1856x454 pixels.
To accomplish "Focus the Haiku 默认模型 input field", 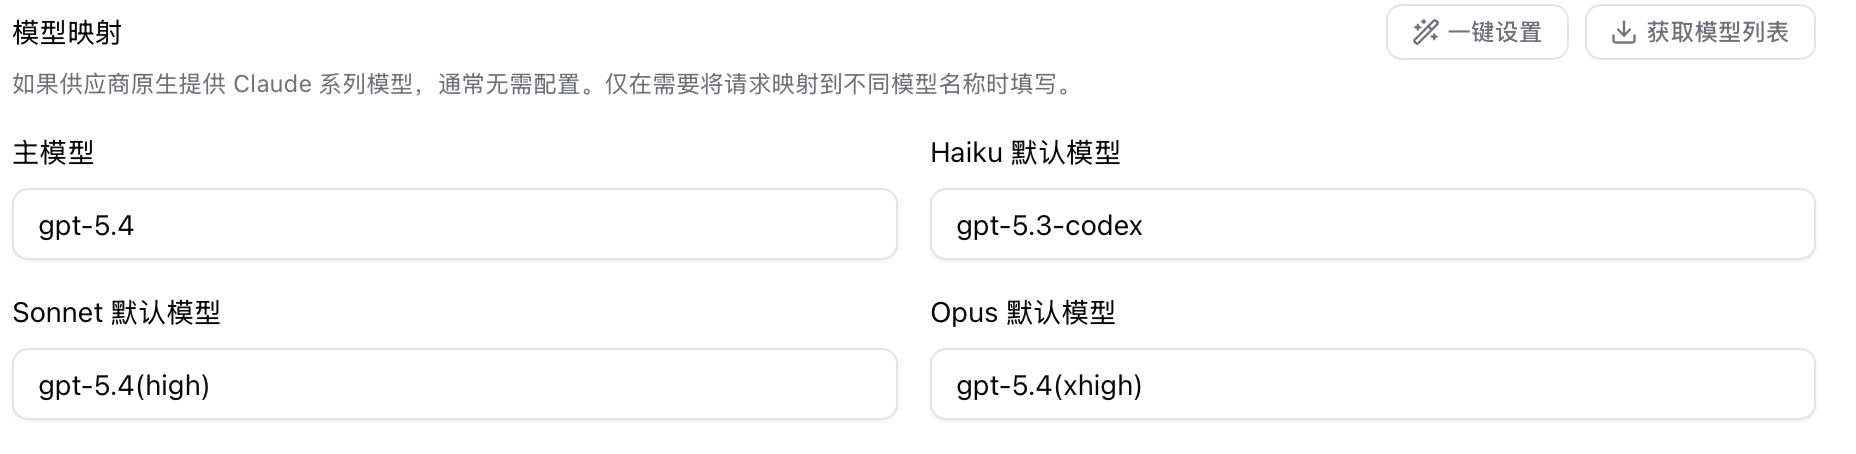I will pos(1372,224).
